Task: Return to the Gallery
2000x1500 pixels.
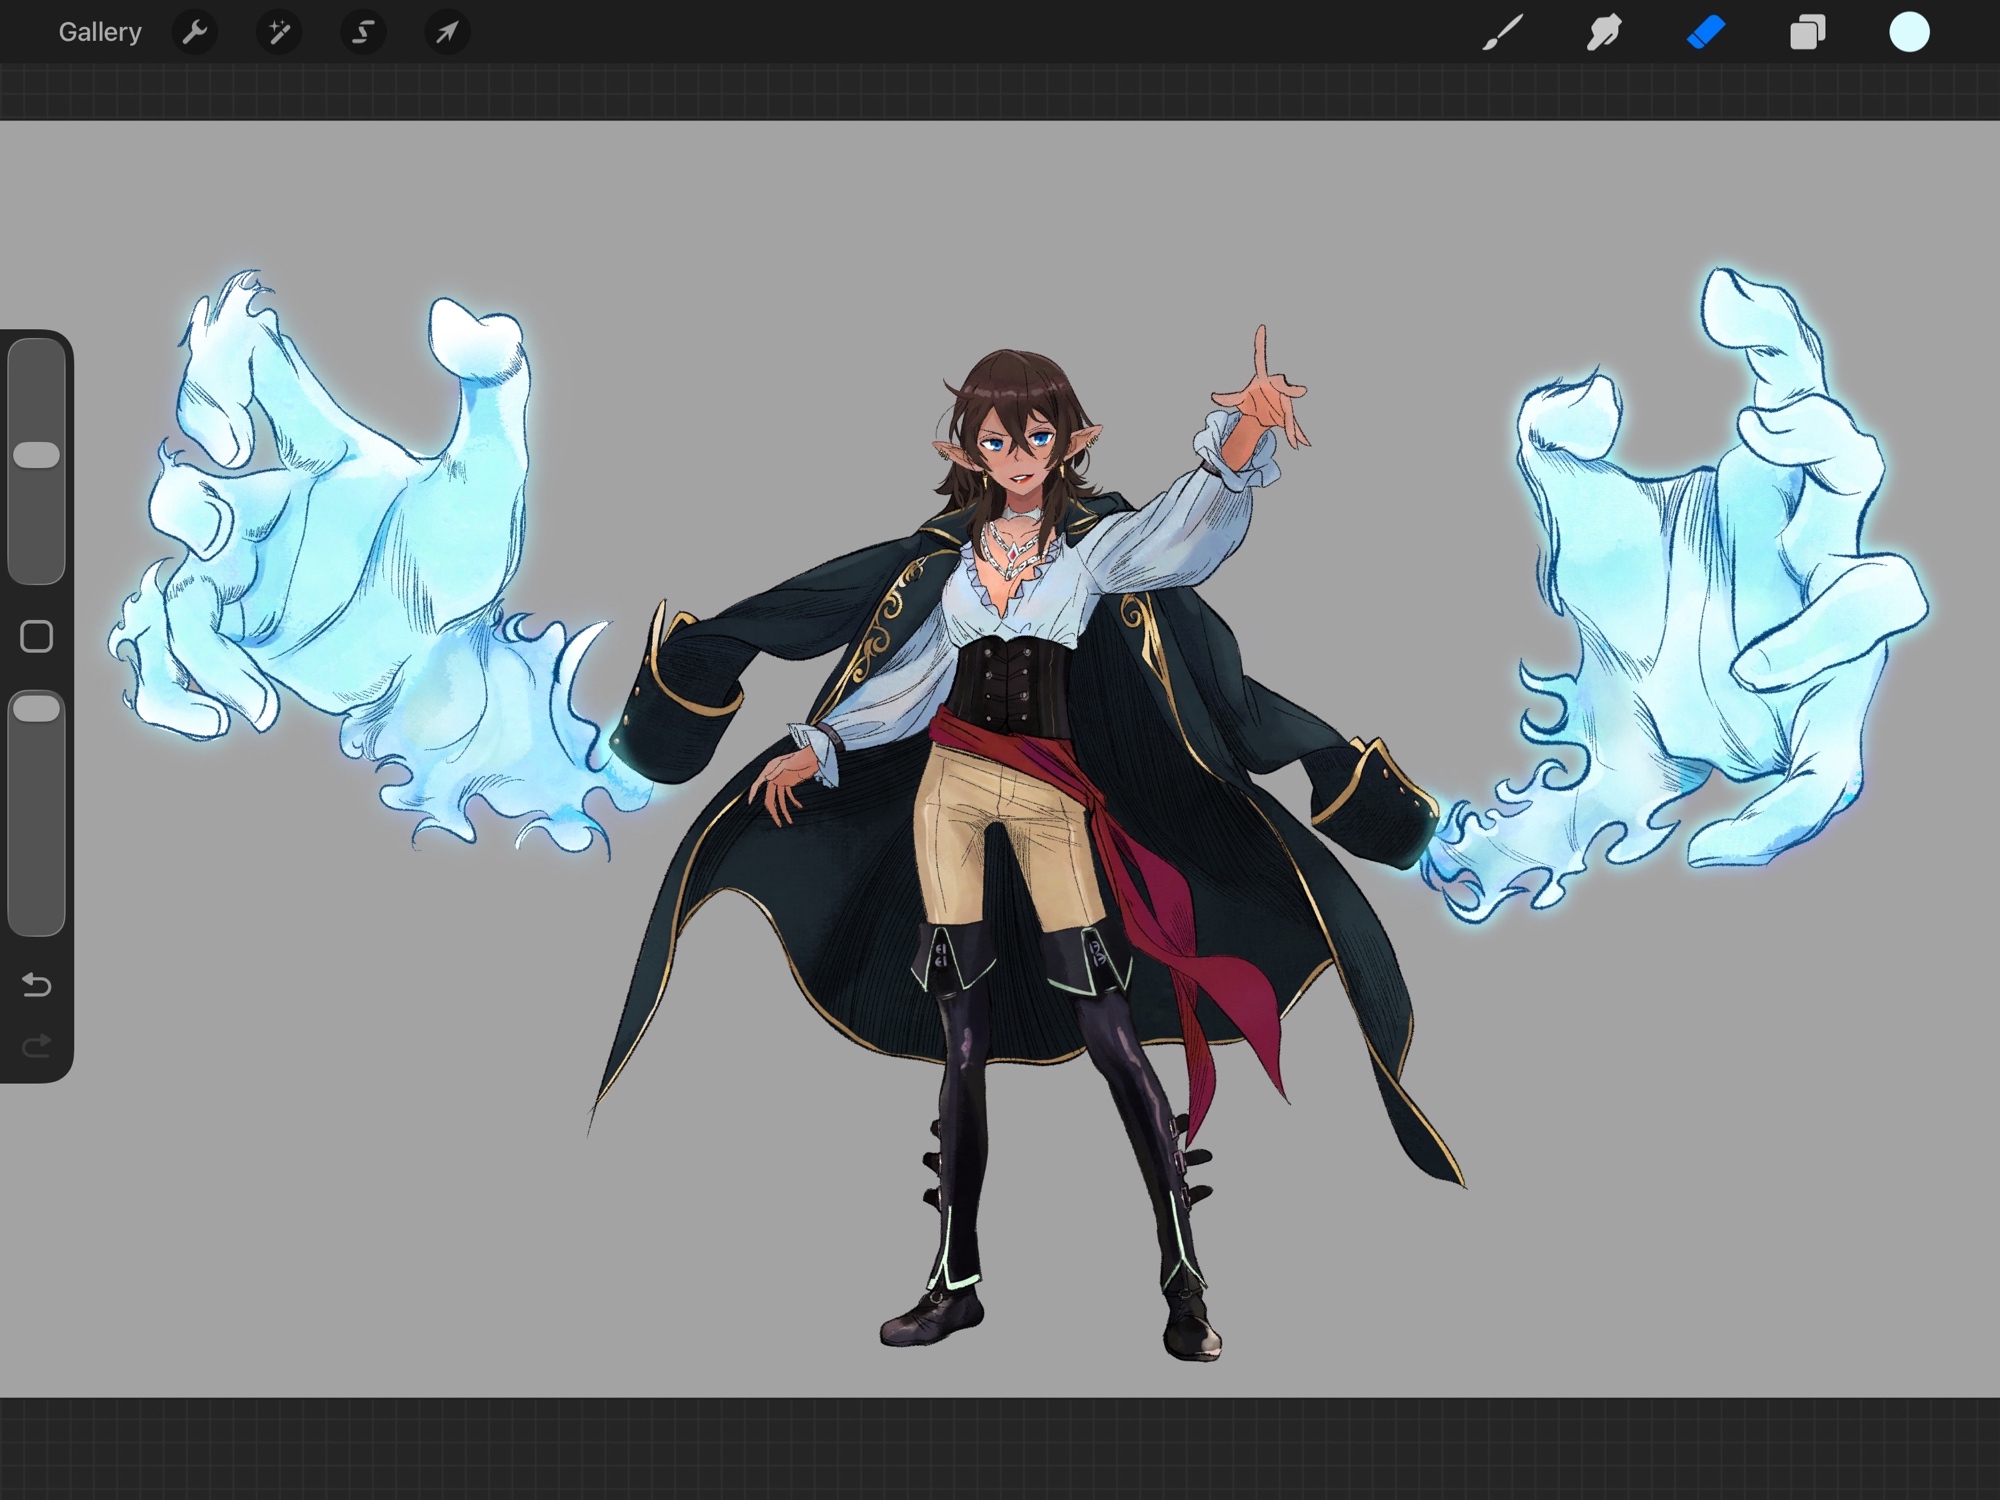Action: [x=100, y=33]
